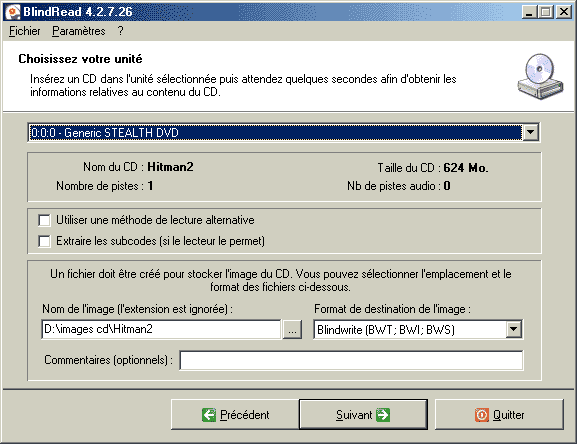The width and height of the screenshot is (577, 444).
Task: Open the browse button with three dots
Action: 292,329
